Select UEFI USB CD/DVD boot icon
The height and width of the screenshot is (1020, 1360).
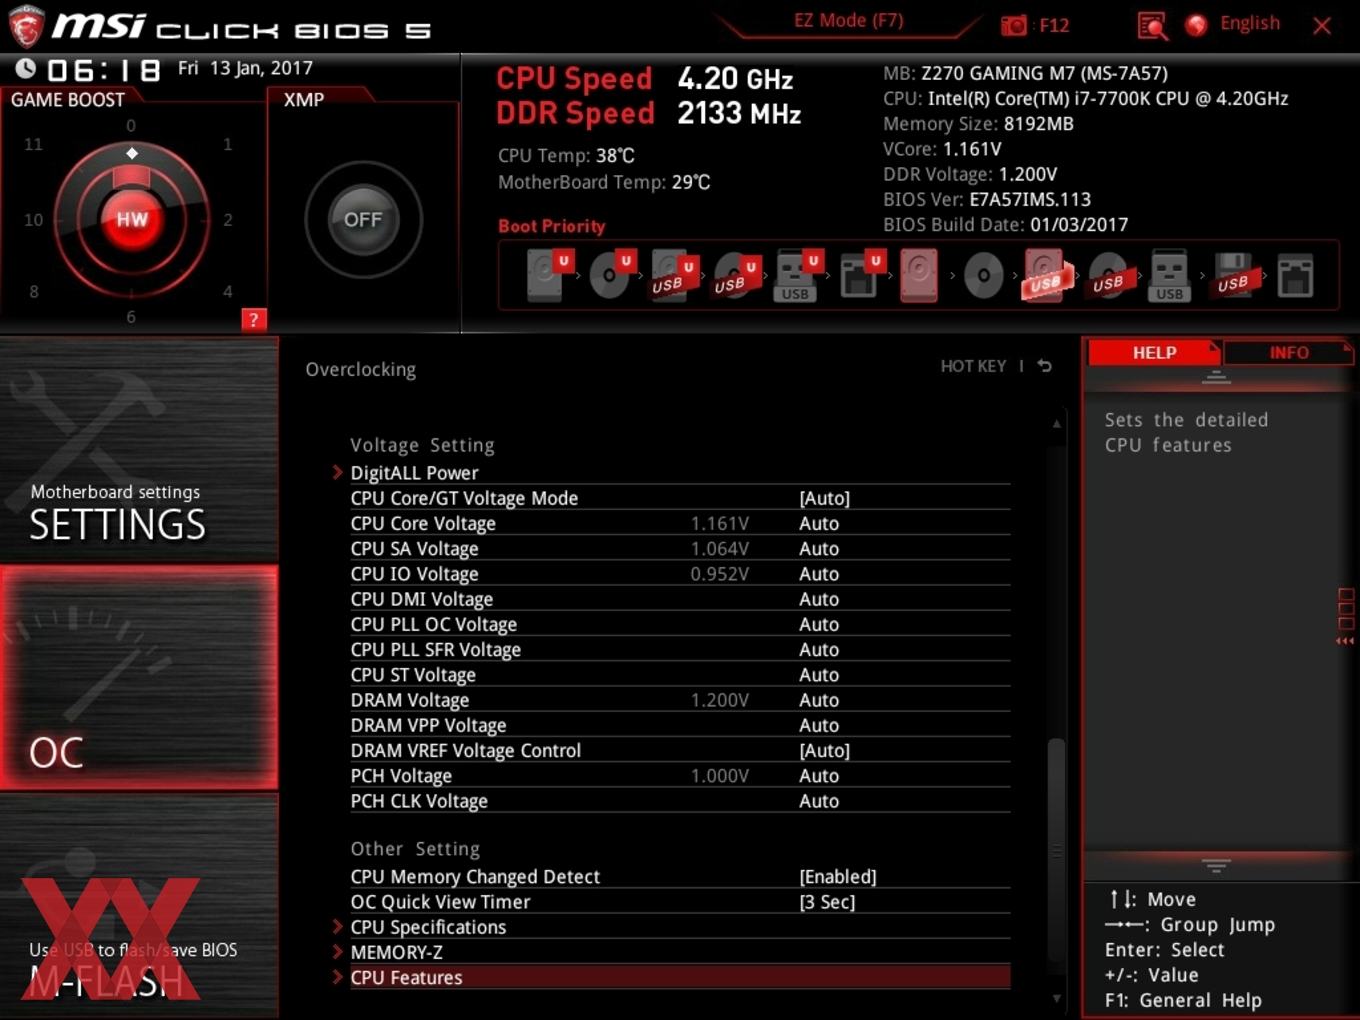[x=735, y=275]
